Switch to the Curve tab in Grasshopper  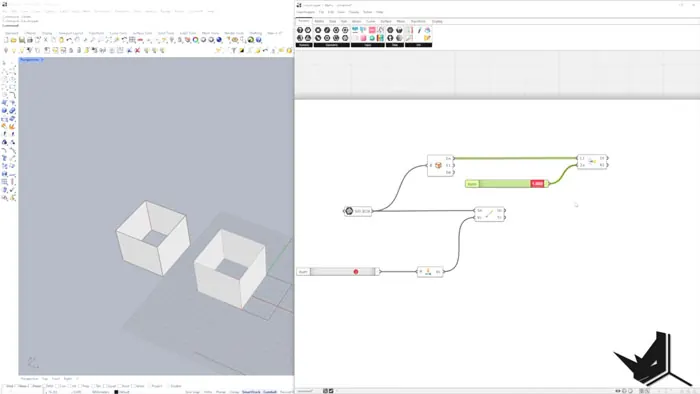371,21
